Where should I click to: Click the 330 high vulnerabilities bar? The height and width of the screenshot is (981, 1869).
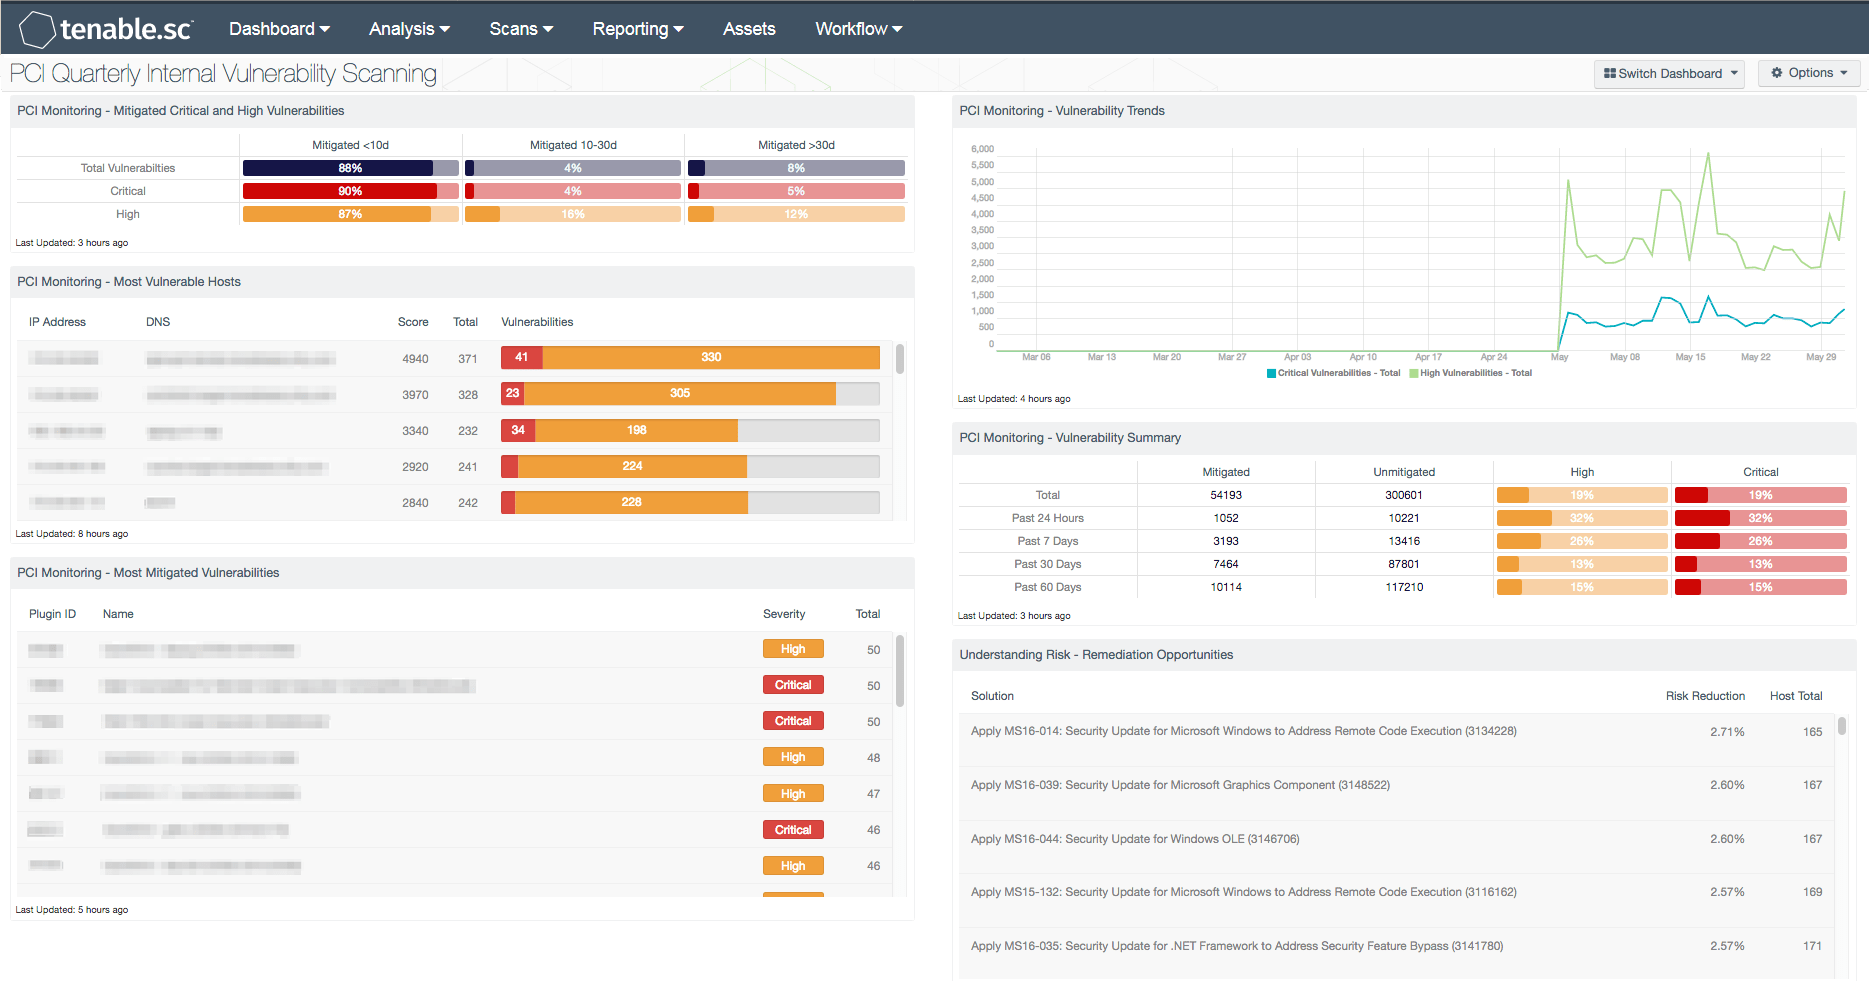pyautogui.click(x=711, y=357)
